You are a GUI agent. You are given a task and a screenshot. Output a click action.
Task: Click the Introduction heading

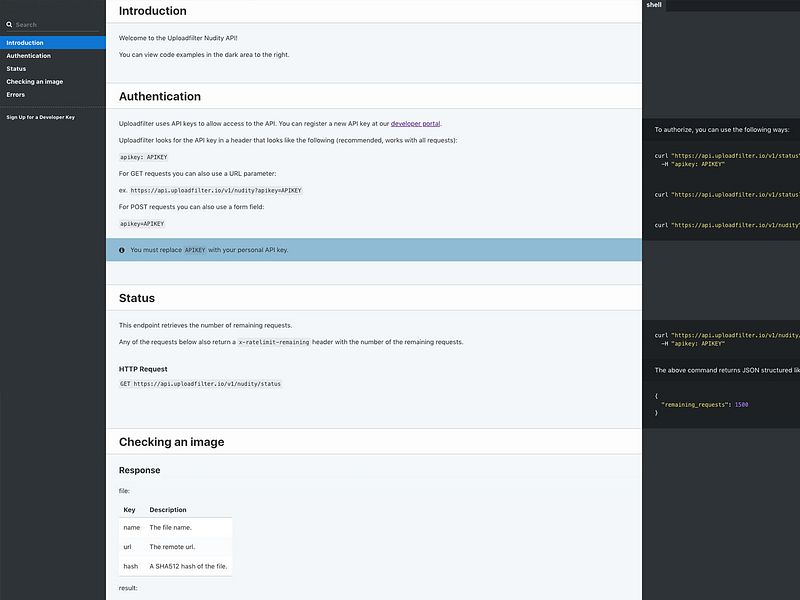(x=153, y=11)
